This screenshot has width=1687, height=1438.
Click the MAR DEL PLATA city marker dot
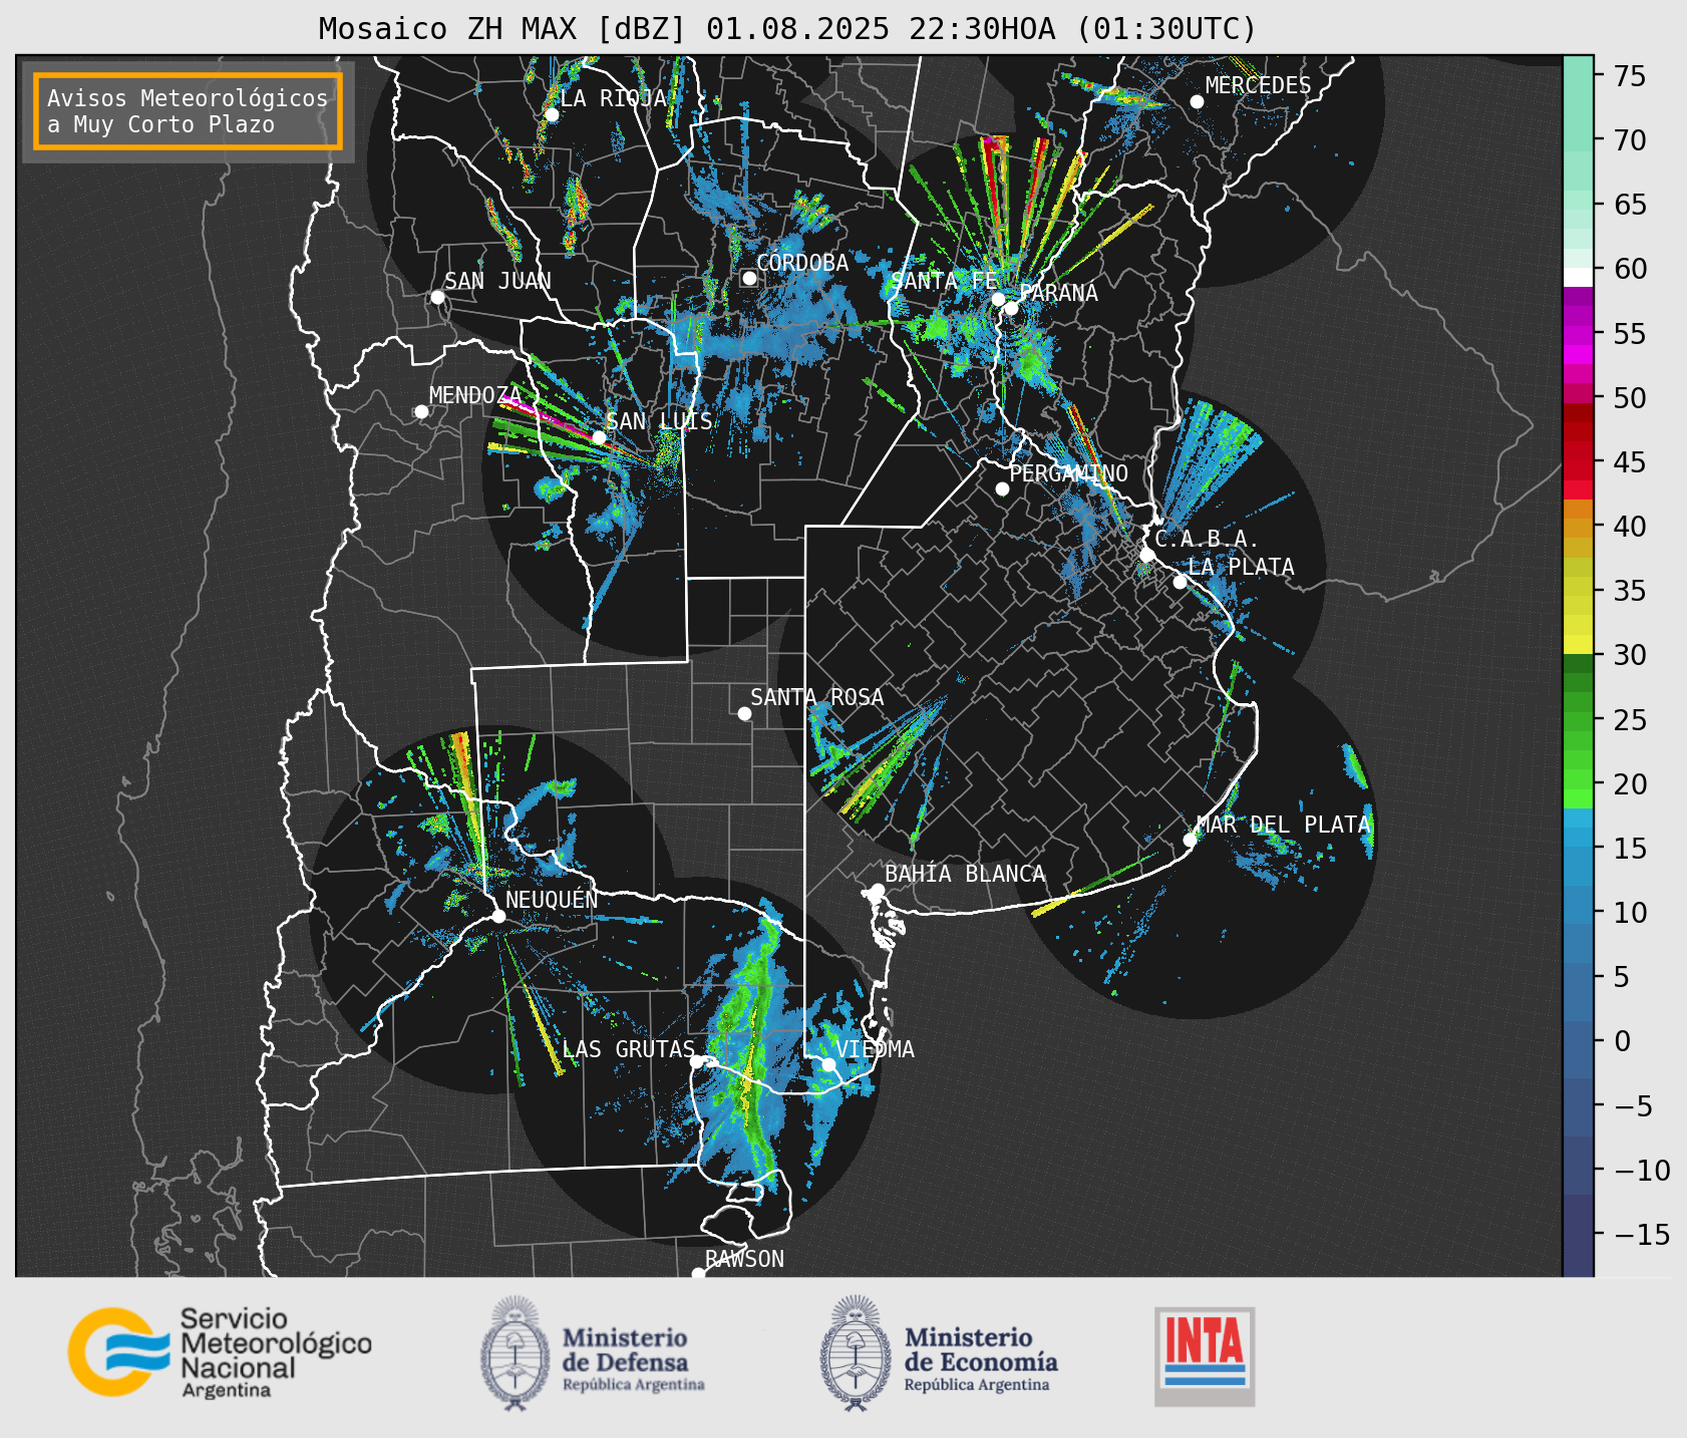(1189, 840)
